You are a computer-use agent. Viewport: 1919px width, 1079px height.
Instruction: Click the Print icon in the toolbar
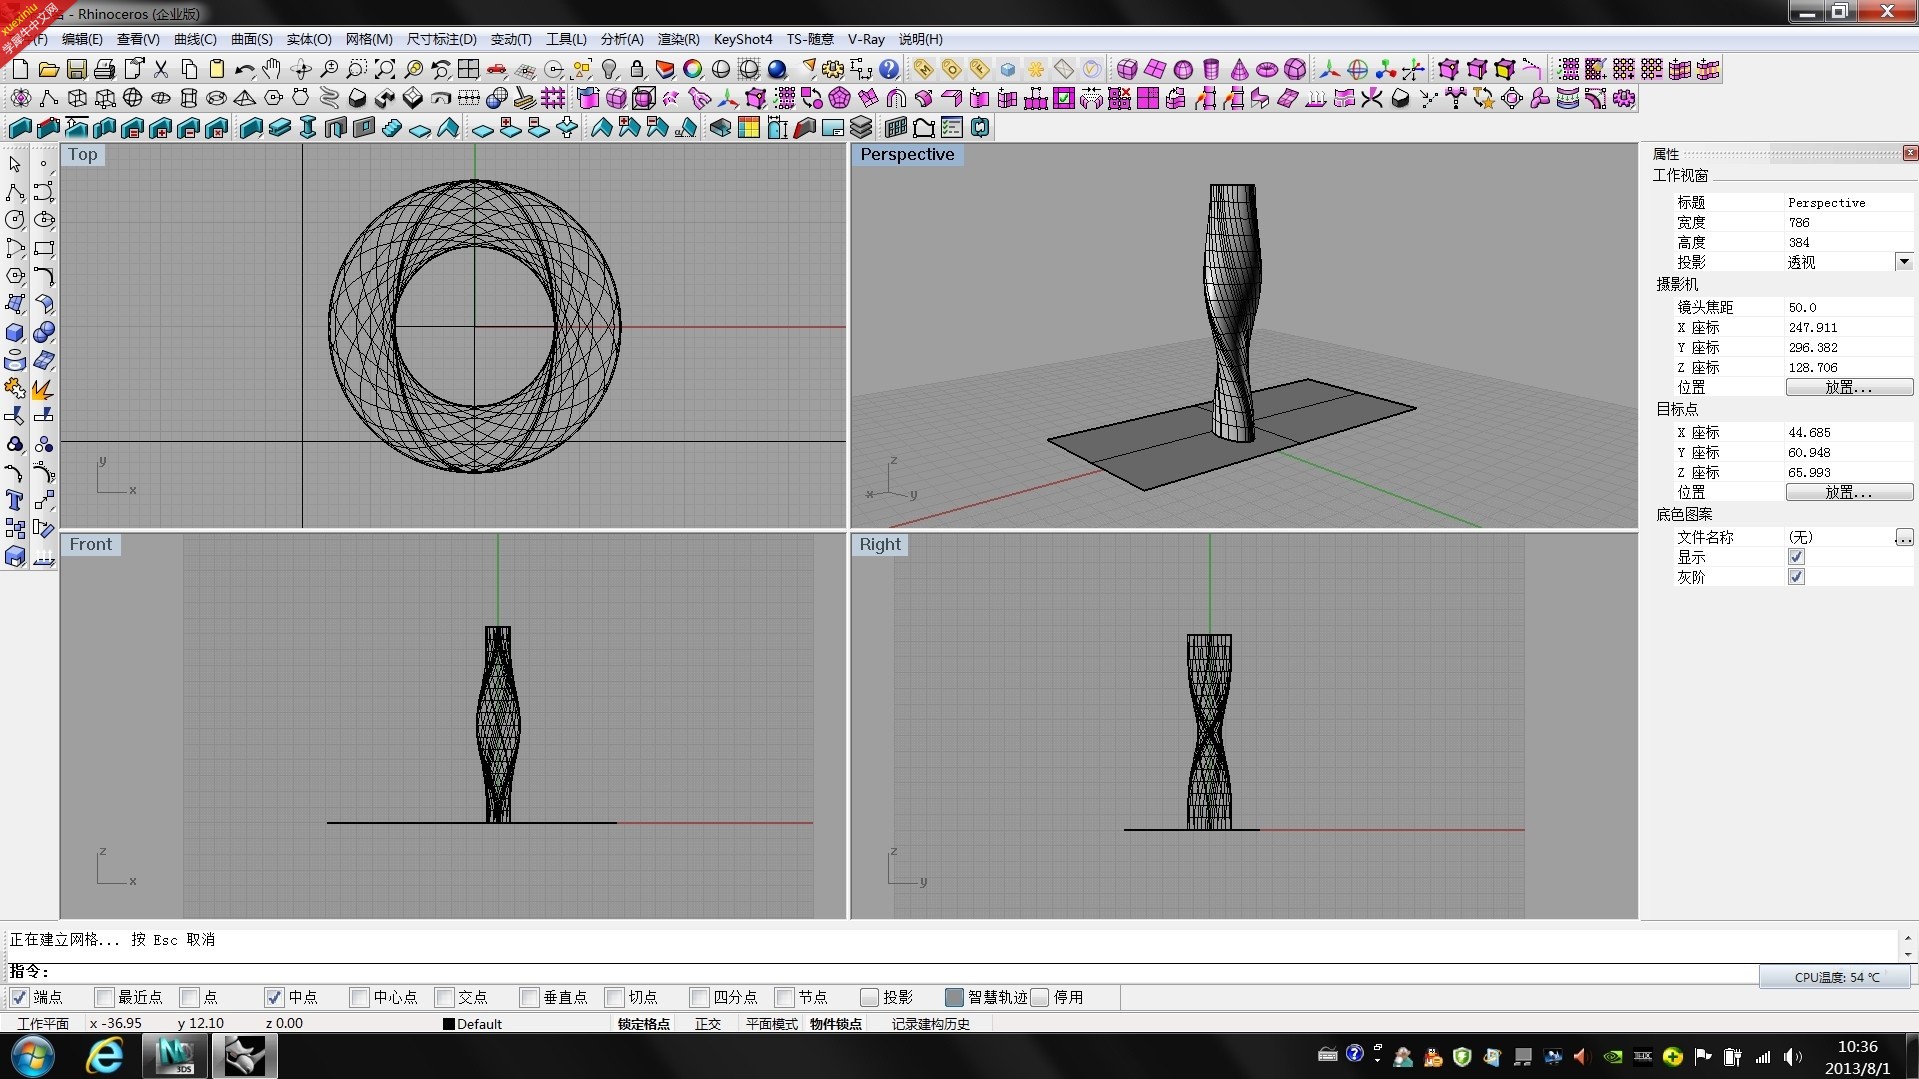pos(104,69)
